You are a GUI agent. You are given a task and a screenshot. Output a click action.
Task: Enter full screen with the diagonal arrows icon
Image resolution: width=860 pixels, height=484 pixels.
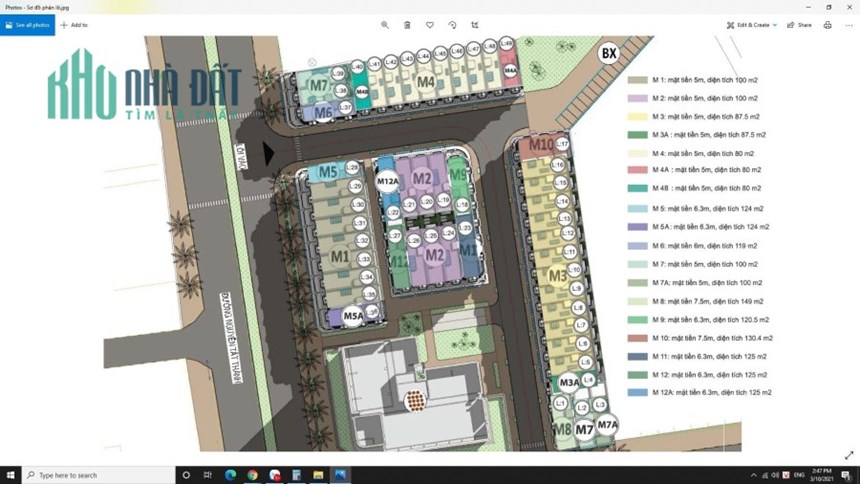click(x=849, y=455)
